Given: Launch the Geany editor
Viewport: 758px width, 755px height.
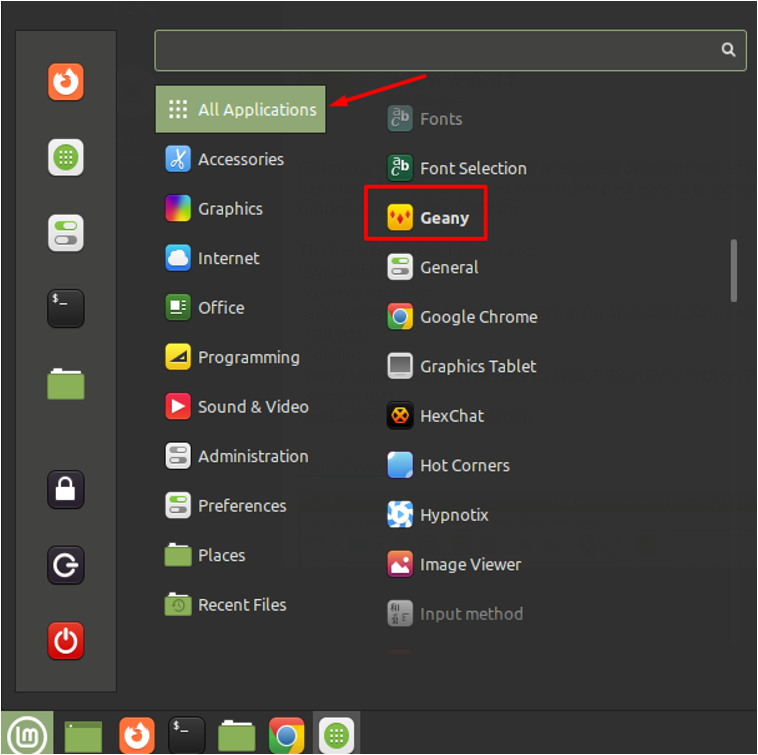Looking at the screenshot, I should pyautogui.click(x=428, y=218).
